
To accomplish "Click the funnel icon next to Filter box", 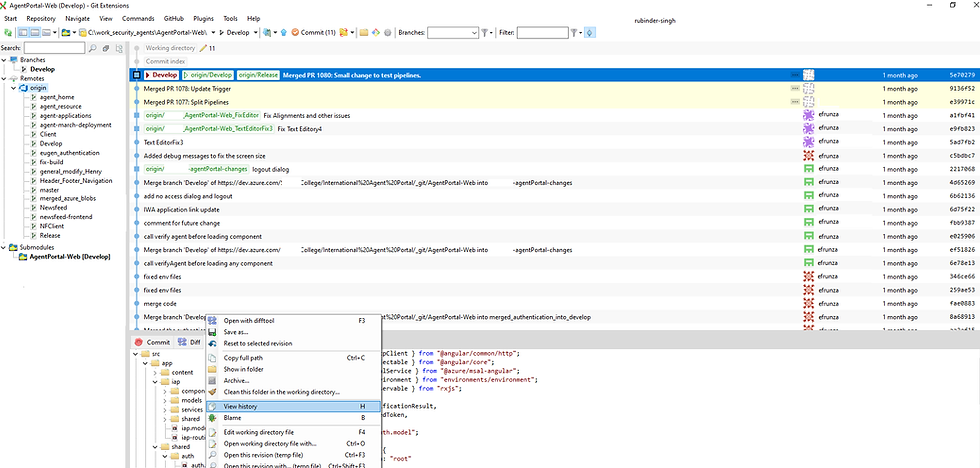I will click(573, 32).
